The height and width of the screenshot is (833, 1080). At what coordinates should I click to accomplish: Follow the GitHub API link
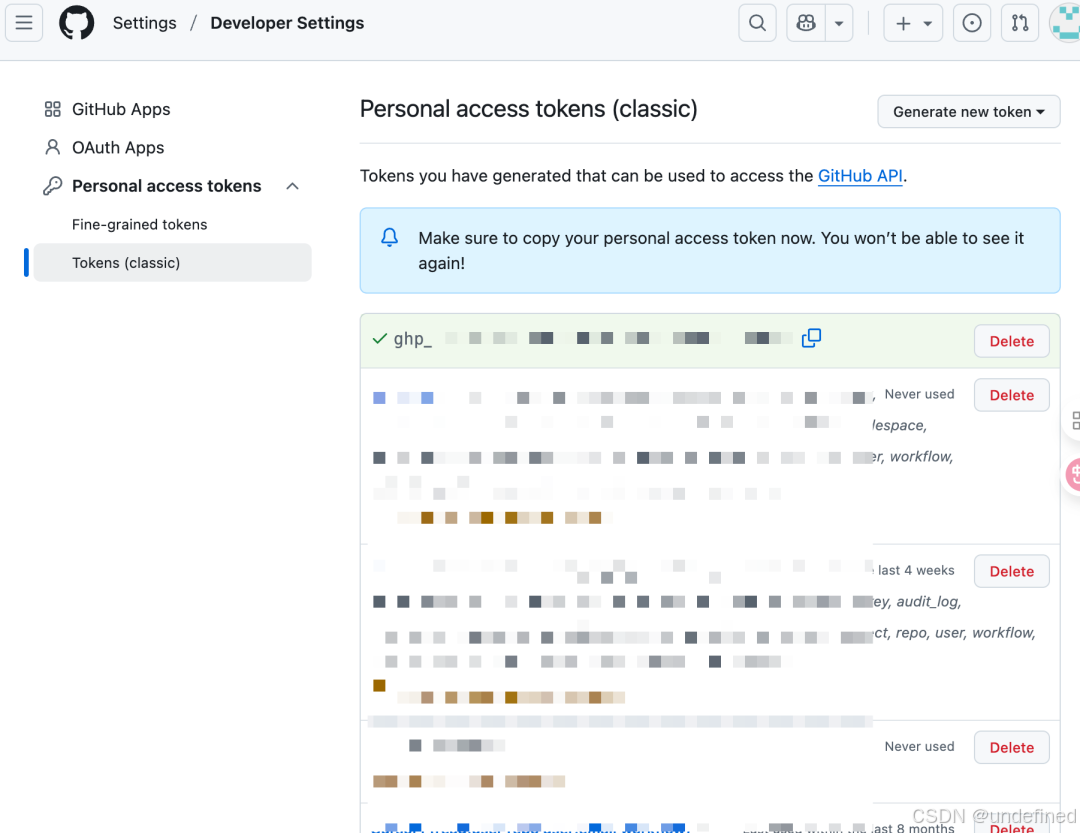860,176
